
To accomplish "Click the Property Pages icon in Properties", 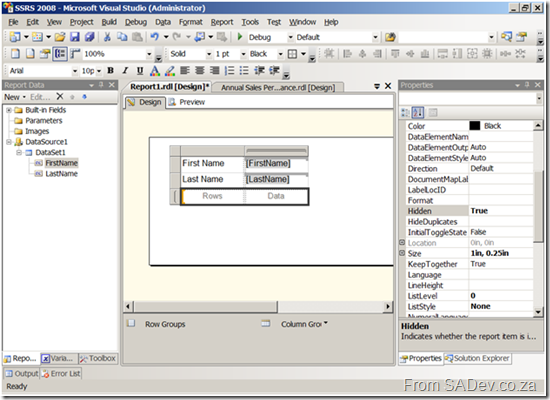I will click(433, 112).
